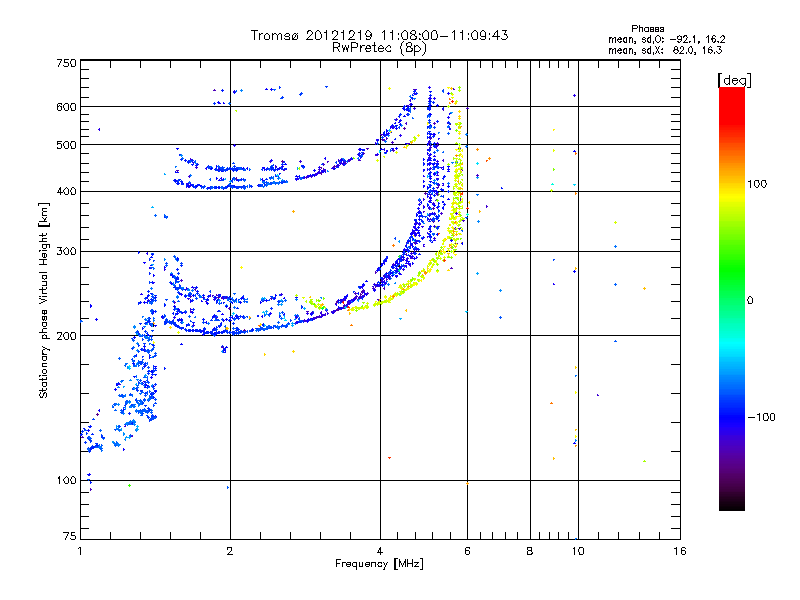Click the y-axis tick label '750'
This screenshot has height=600, width=800.
pos(66,63)
